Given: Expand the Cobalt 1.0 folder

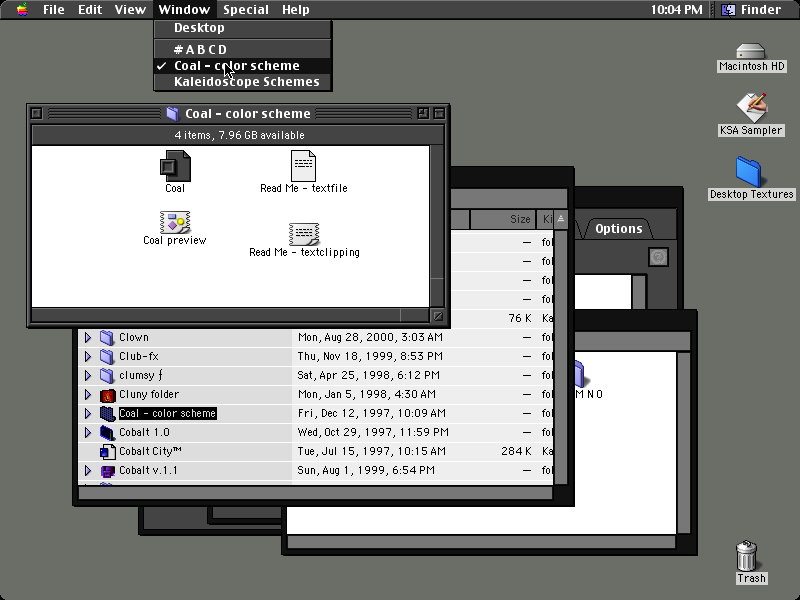Looking at the screenshot, I should coord(88,433).
